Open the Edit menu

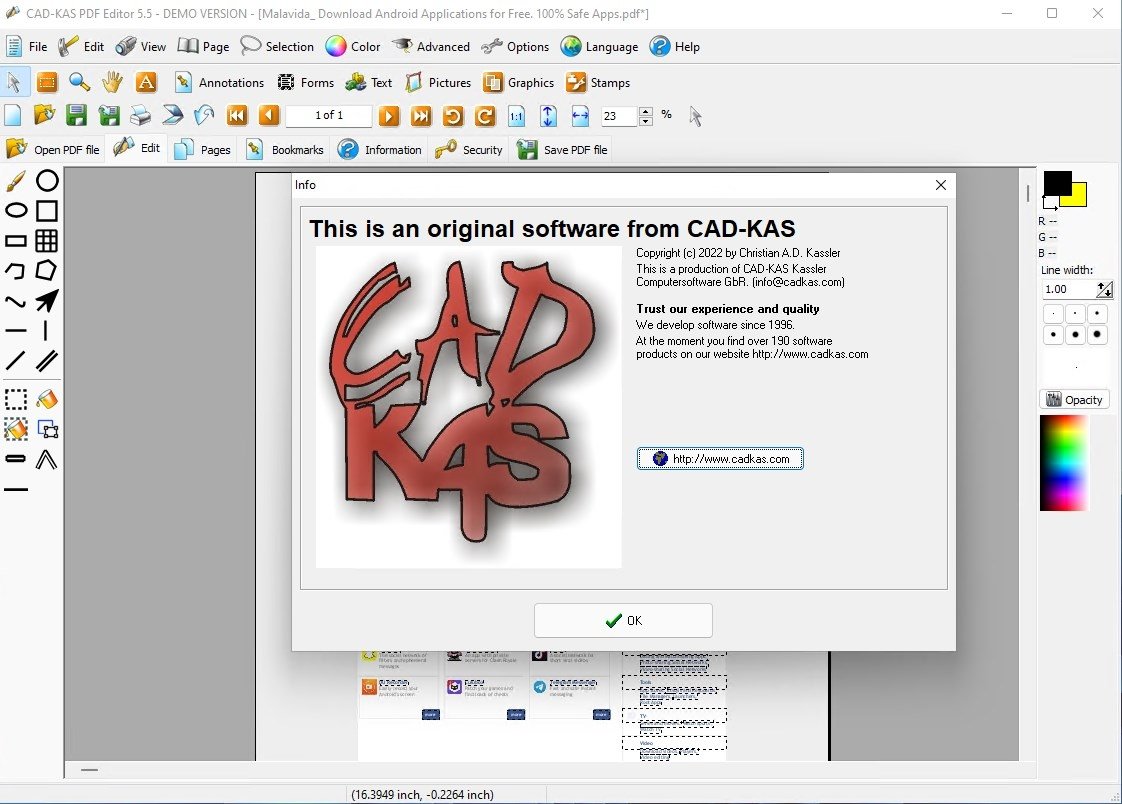(x=81, y=46)
